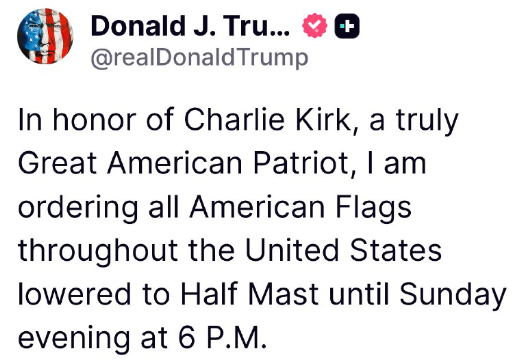
Task: Click the dark plus badge icon
Action: tap(347, 26)
